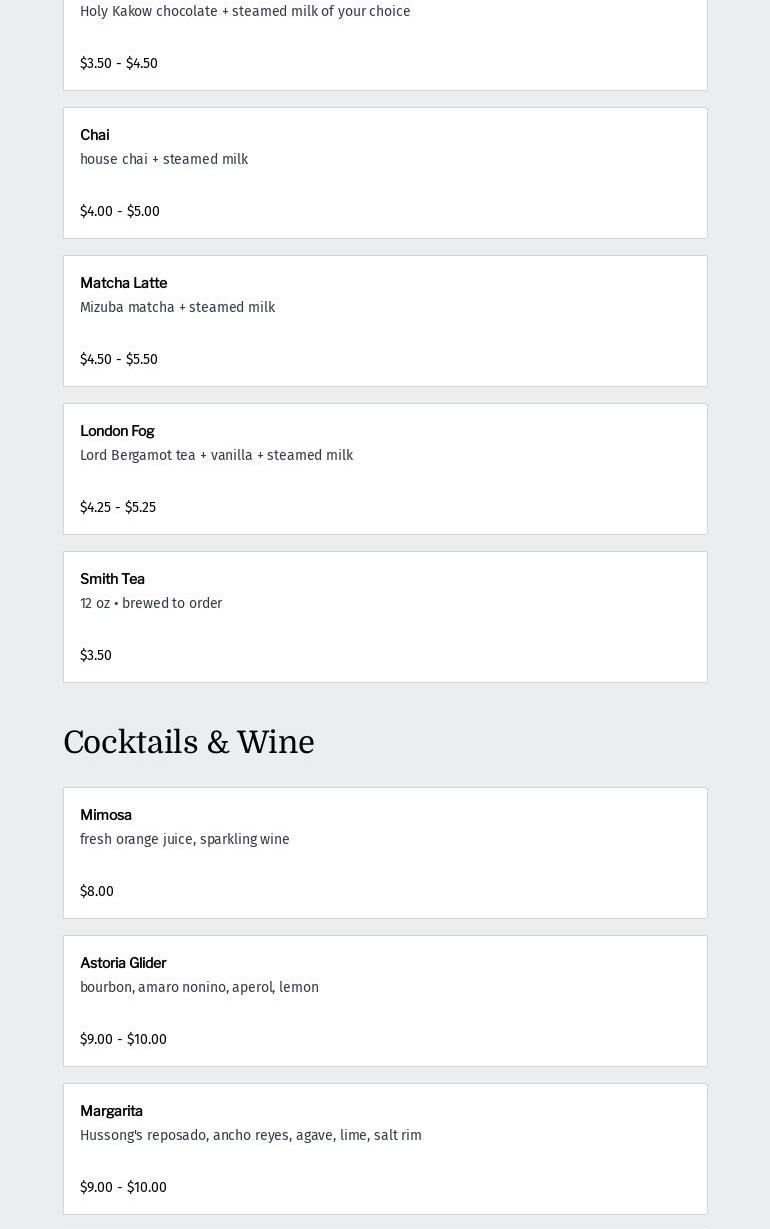Click the bourbon, amaro nonino description
Viewport: 770px width, 1229px height.
click(199, 988)
